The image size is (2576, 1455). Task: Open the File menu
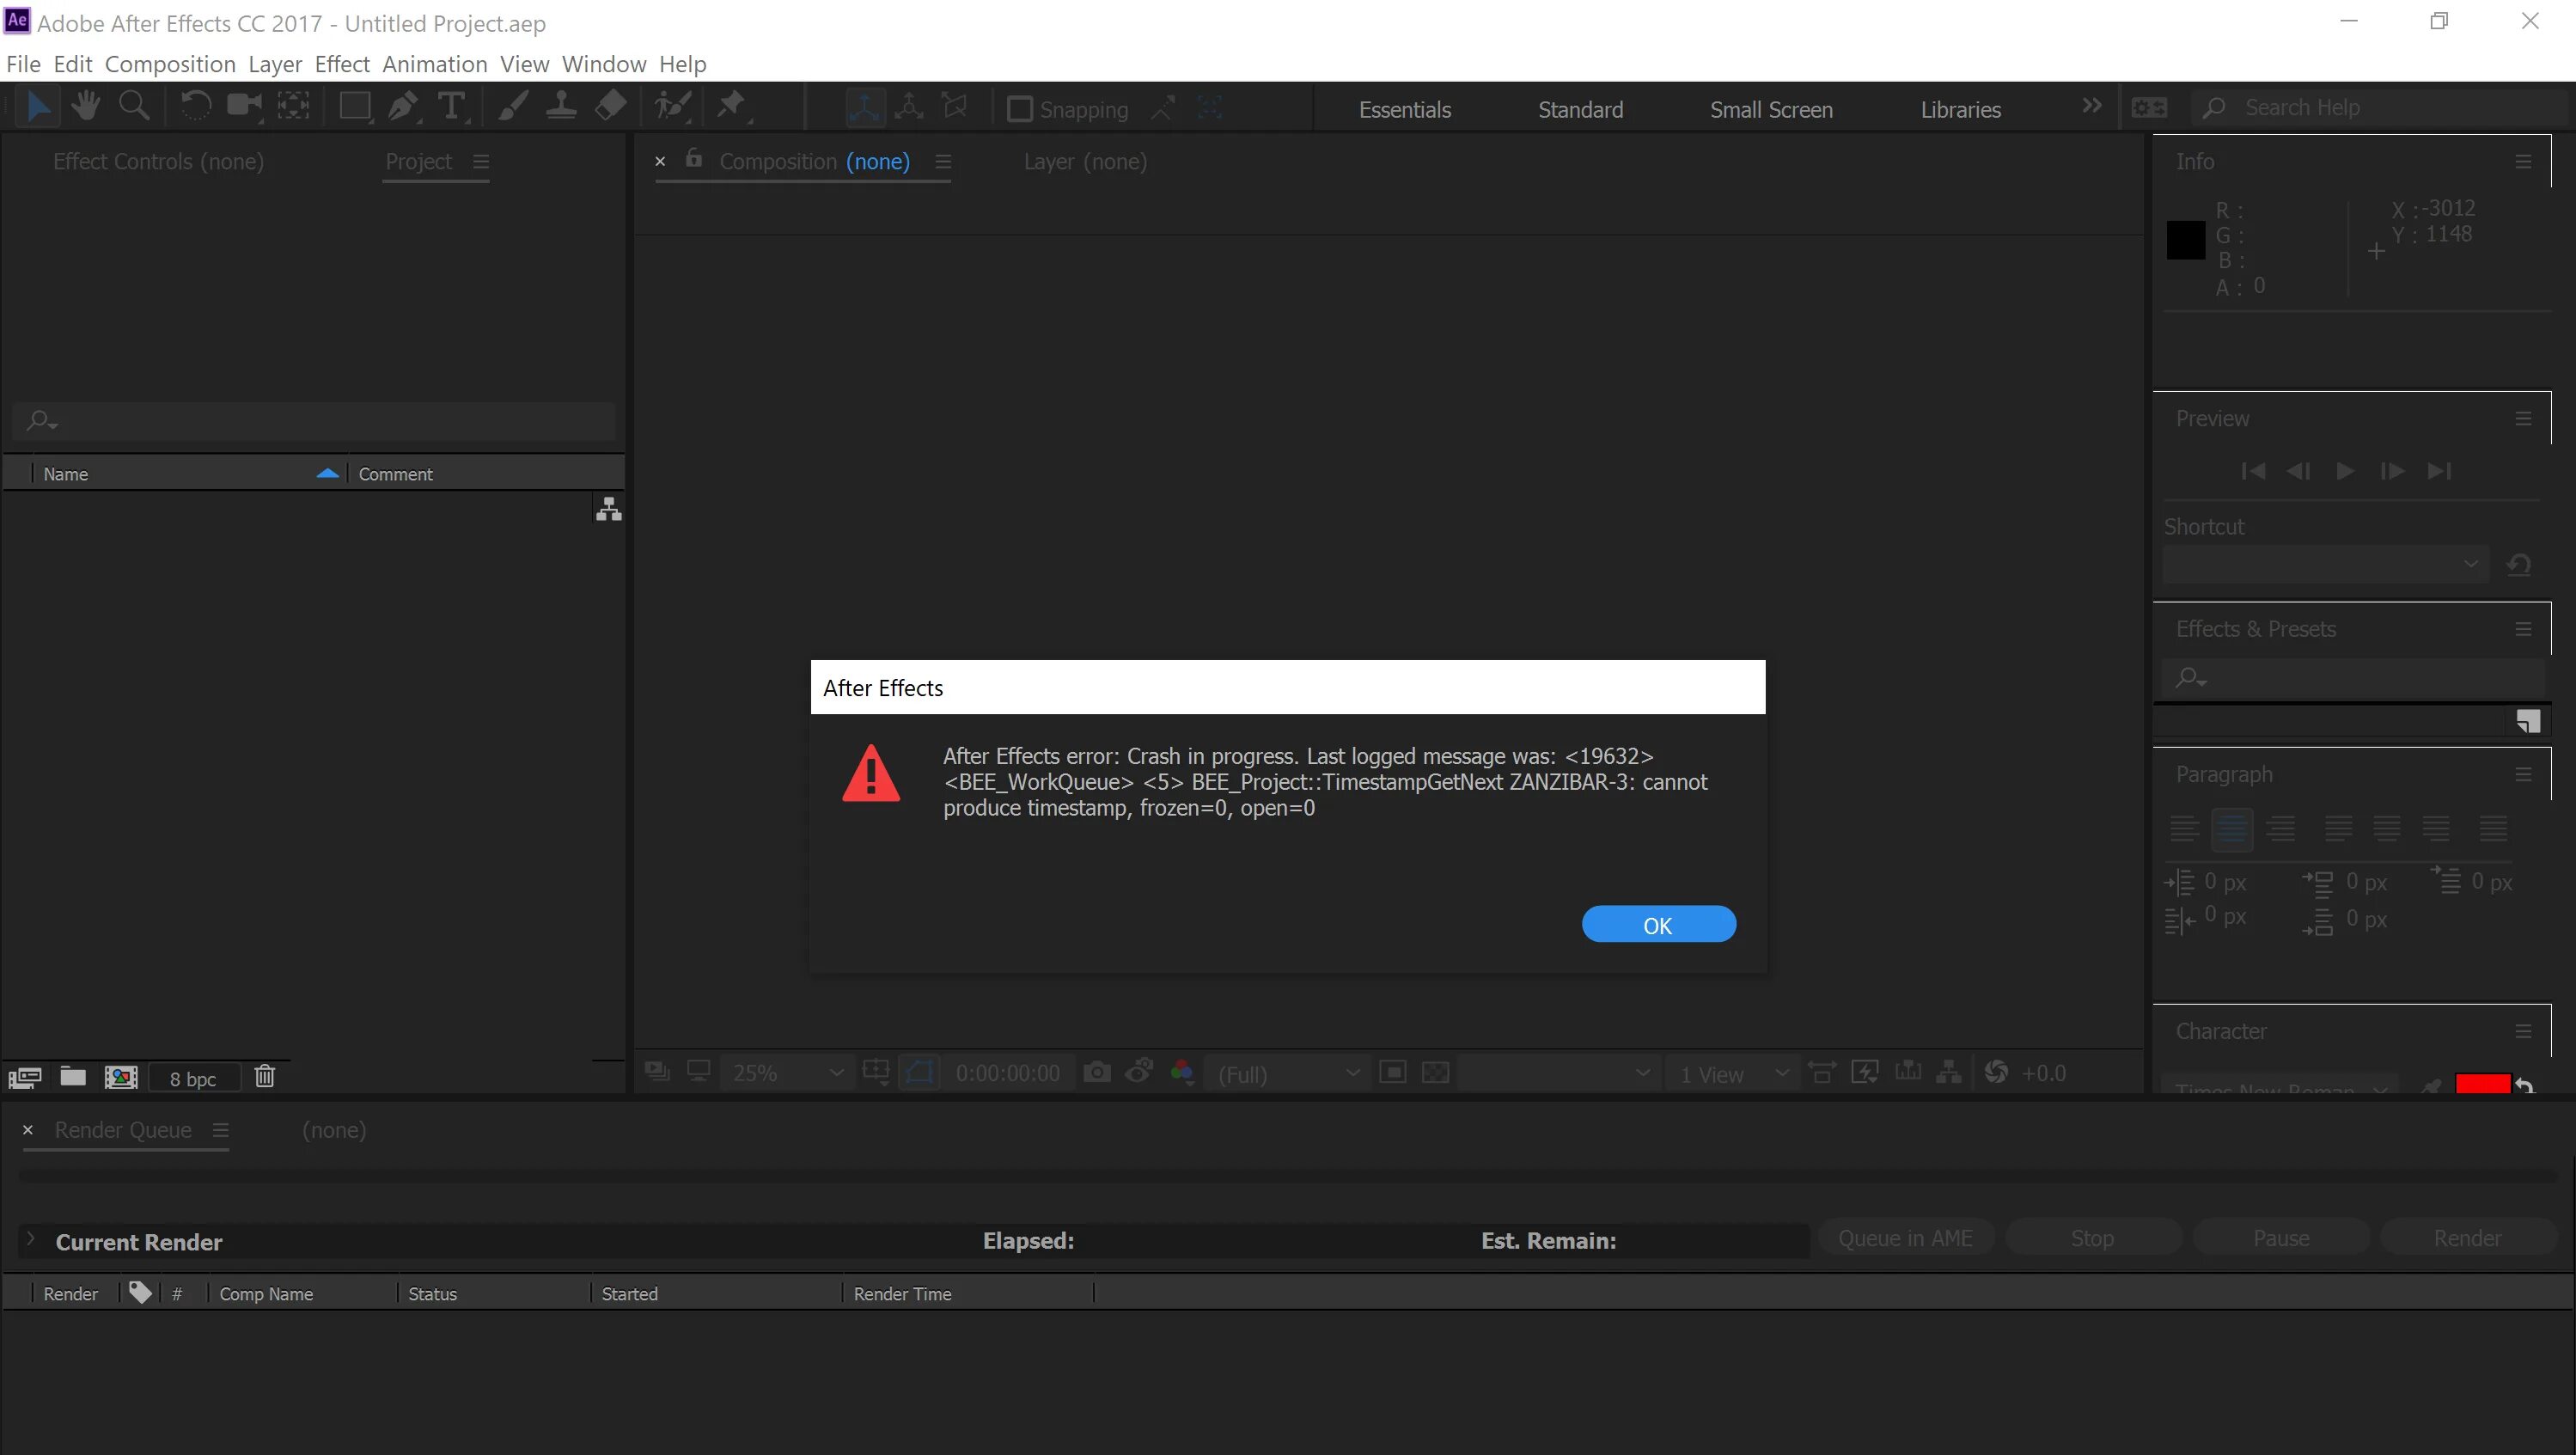tap(23, 64)
